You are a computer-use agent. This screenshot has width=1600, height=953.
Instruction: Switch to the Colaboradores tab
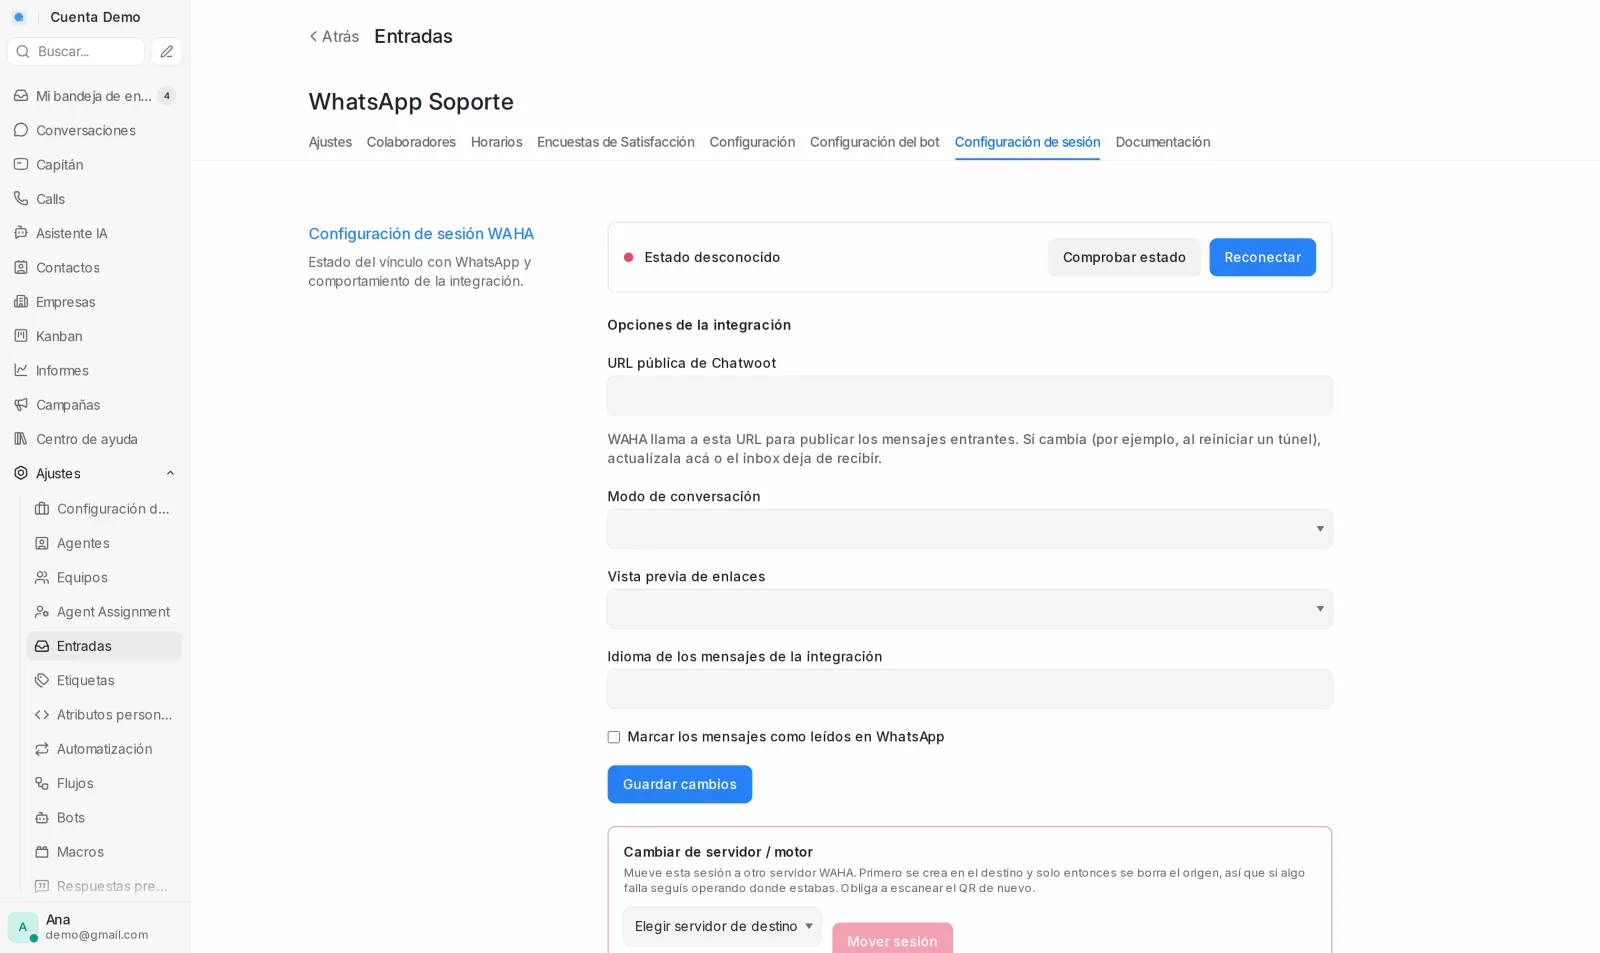[411, 142]
